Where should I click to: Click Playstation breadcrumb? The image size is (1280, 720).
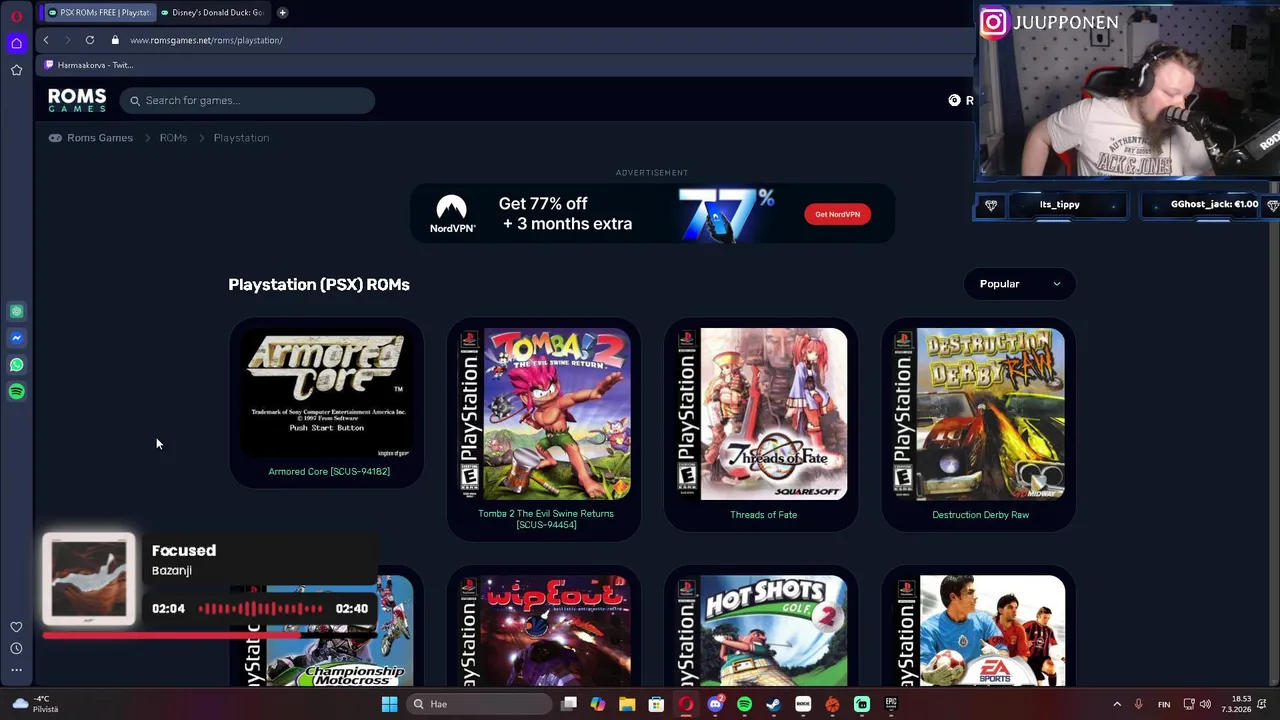tap(241, 138)
